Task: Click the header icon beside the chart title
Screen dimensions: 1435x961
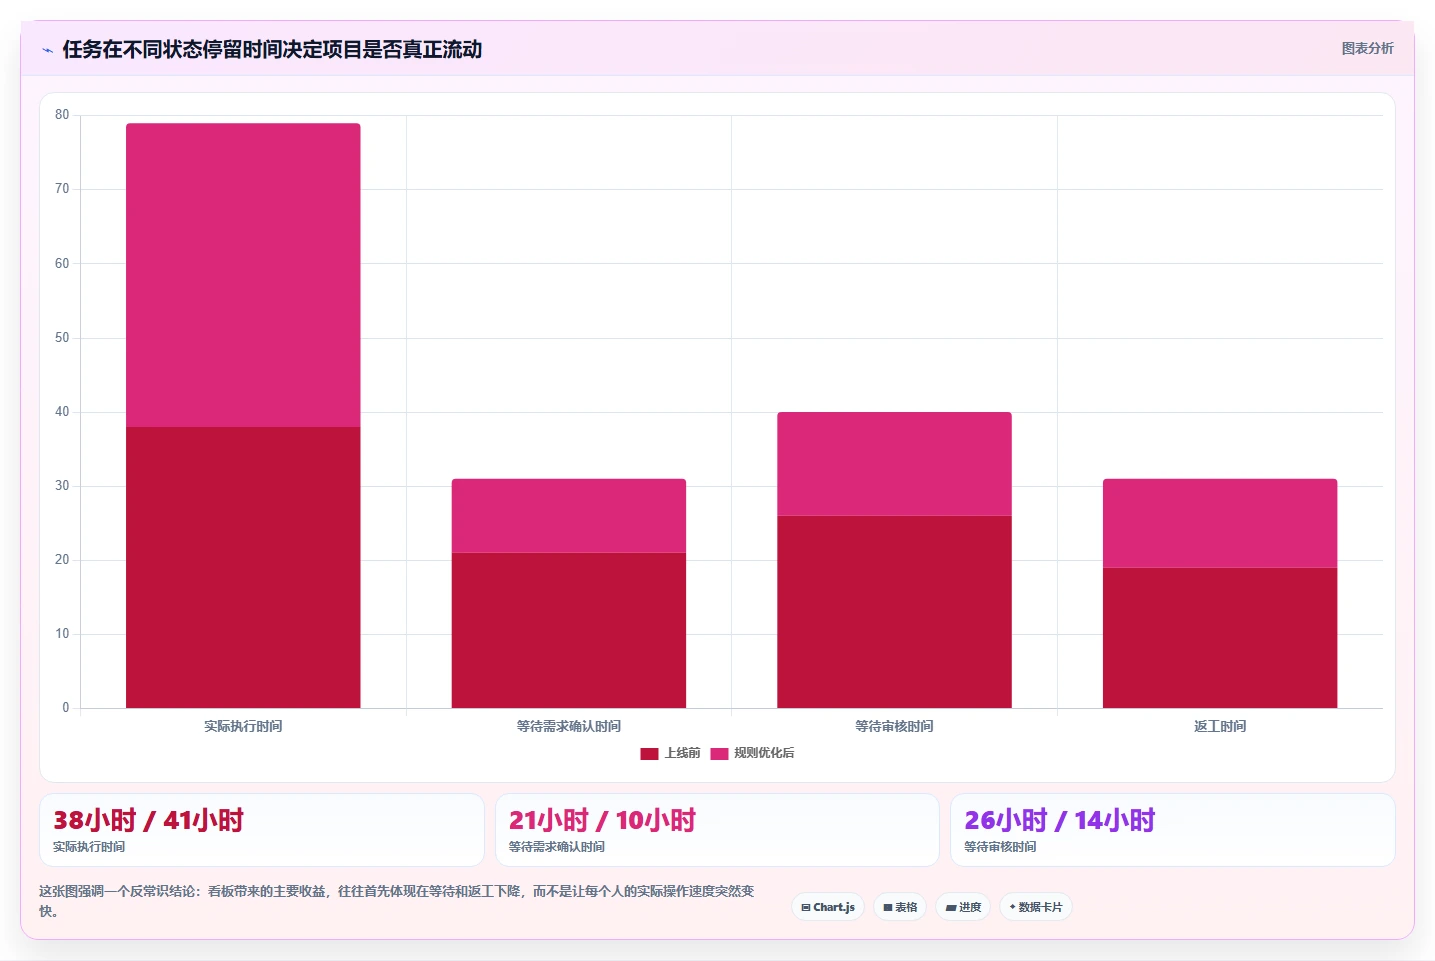Action: pyautogui.click(x=47, y=50)
